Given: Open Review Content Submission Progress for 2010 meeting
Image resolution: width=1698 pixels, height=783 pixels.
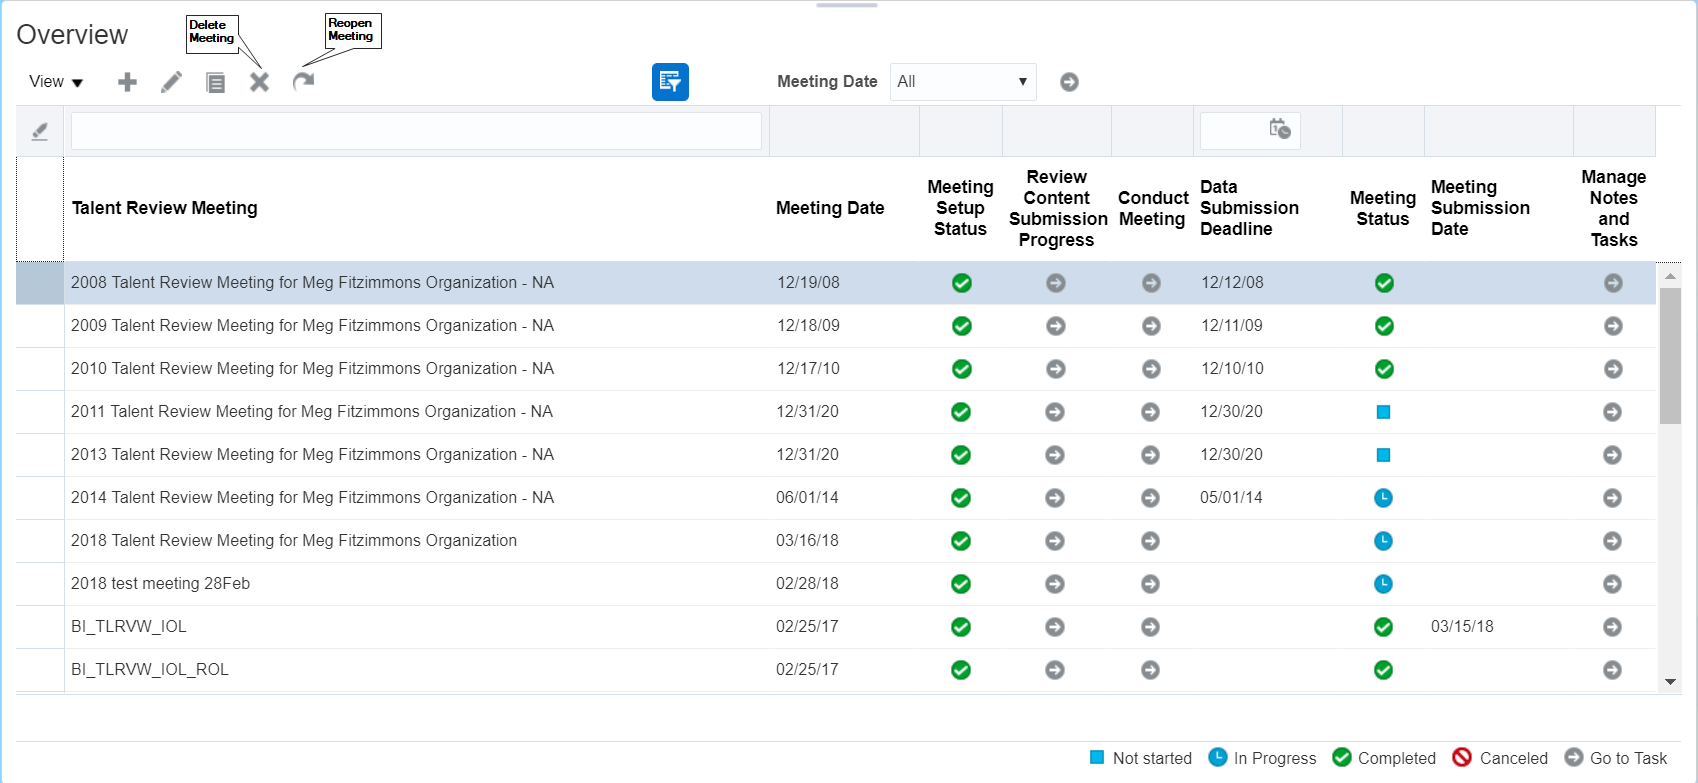Looking at the screenshot, I should 1055,369.
